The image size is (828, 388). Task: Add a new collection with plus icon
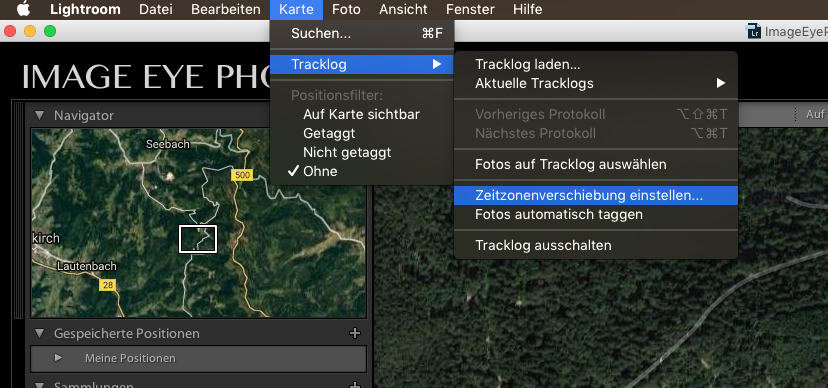[355, 385]
